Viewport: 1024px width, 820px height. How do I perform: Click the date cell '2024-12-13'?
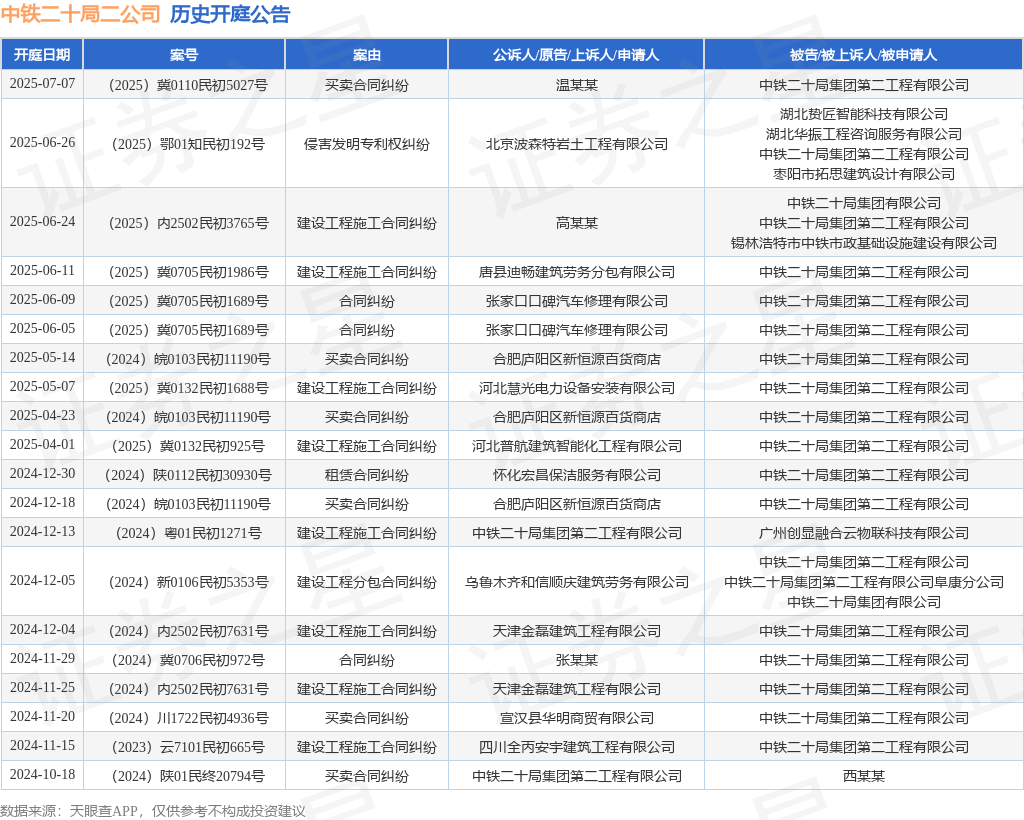42,531
